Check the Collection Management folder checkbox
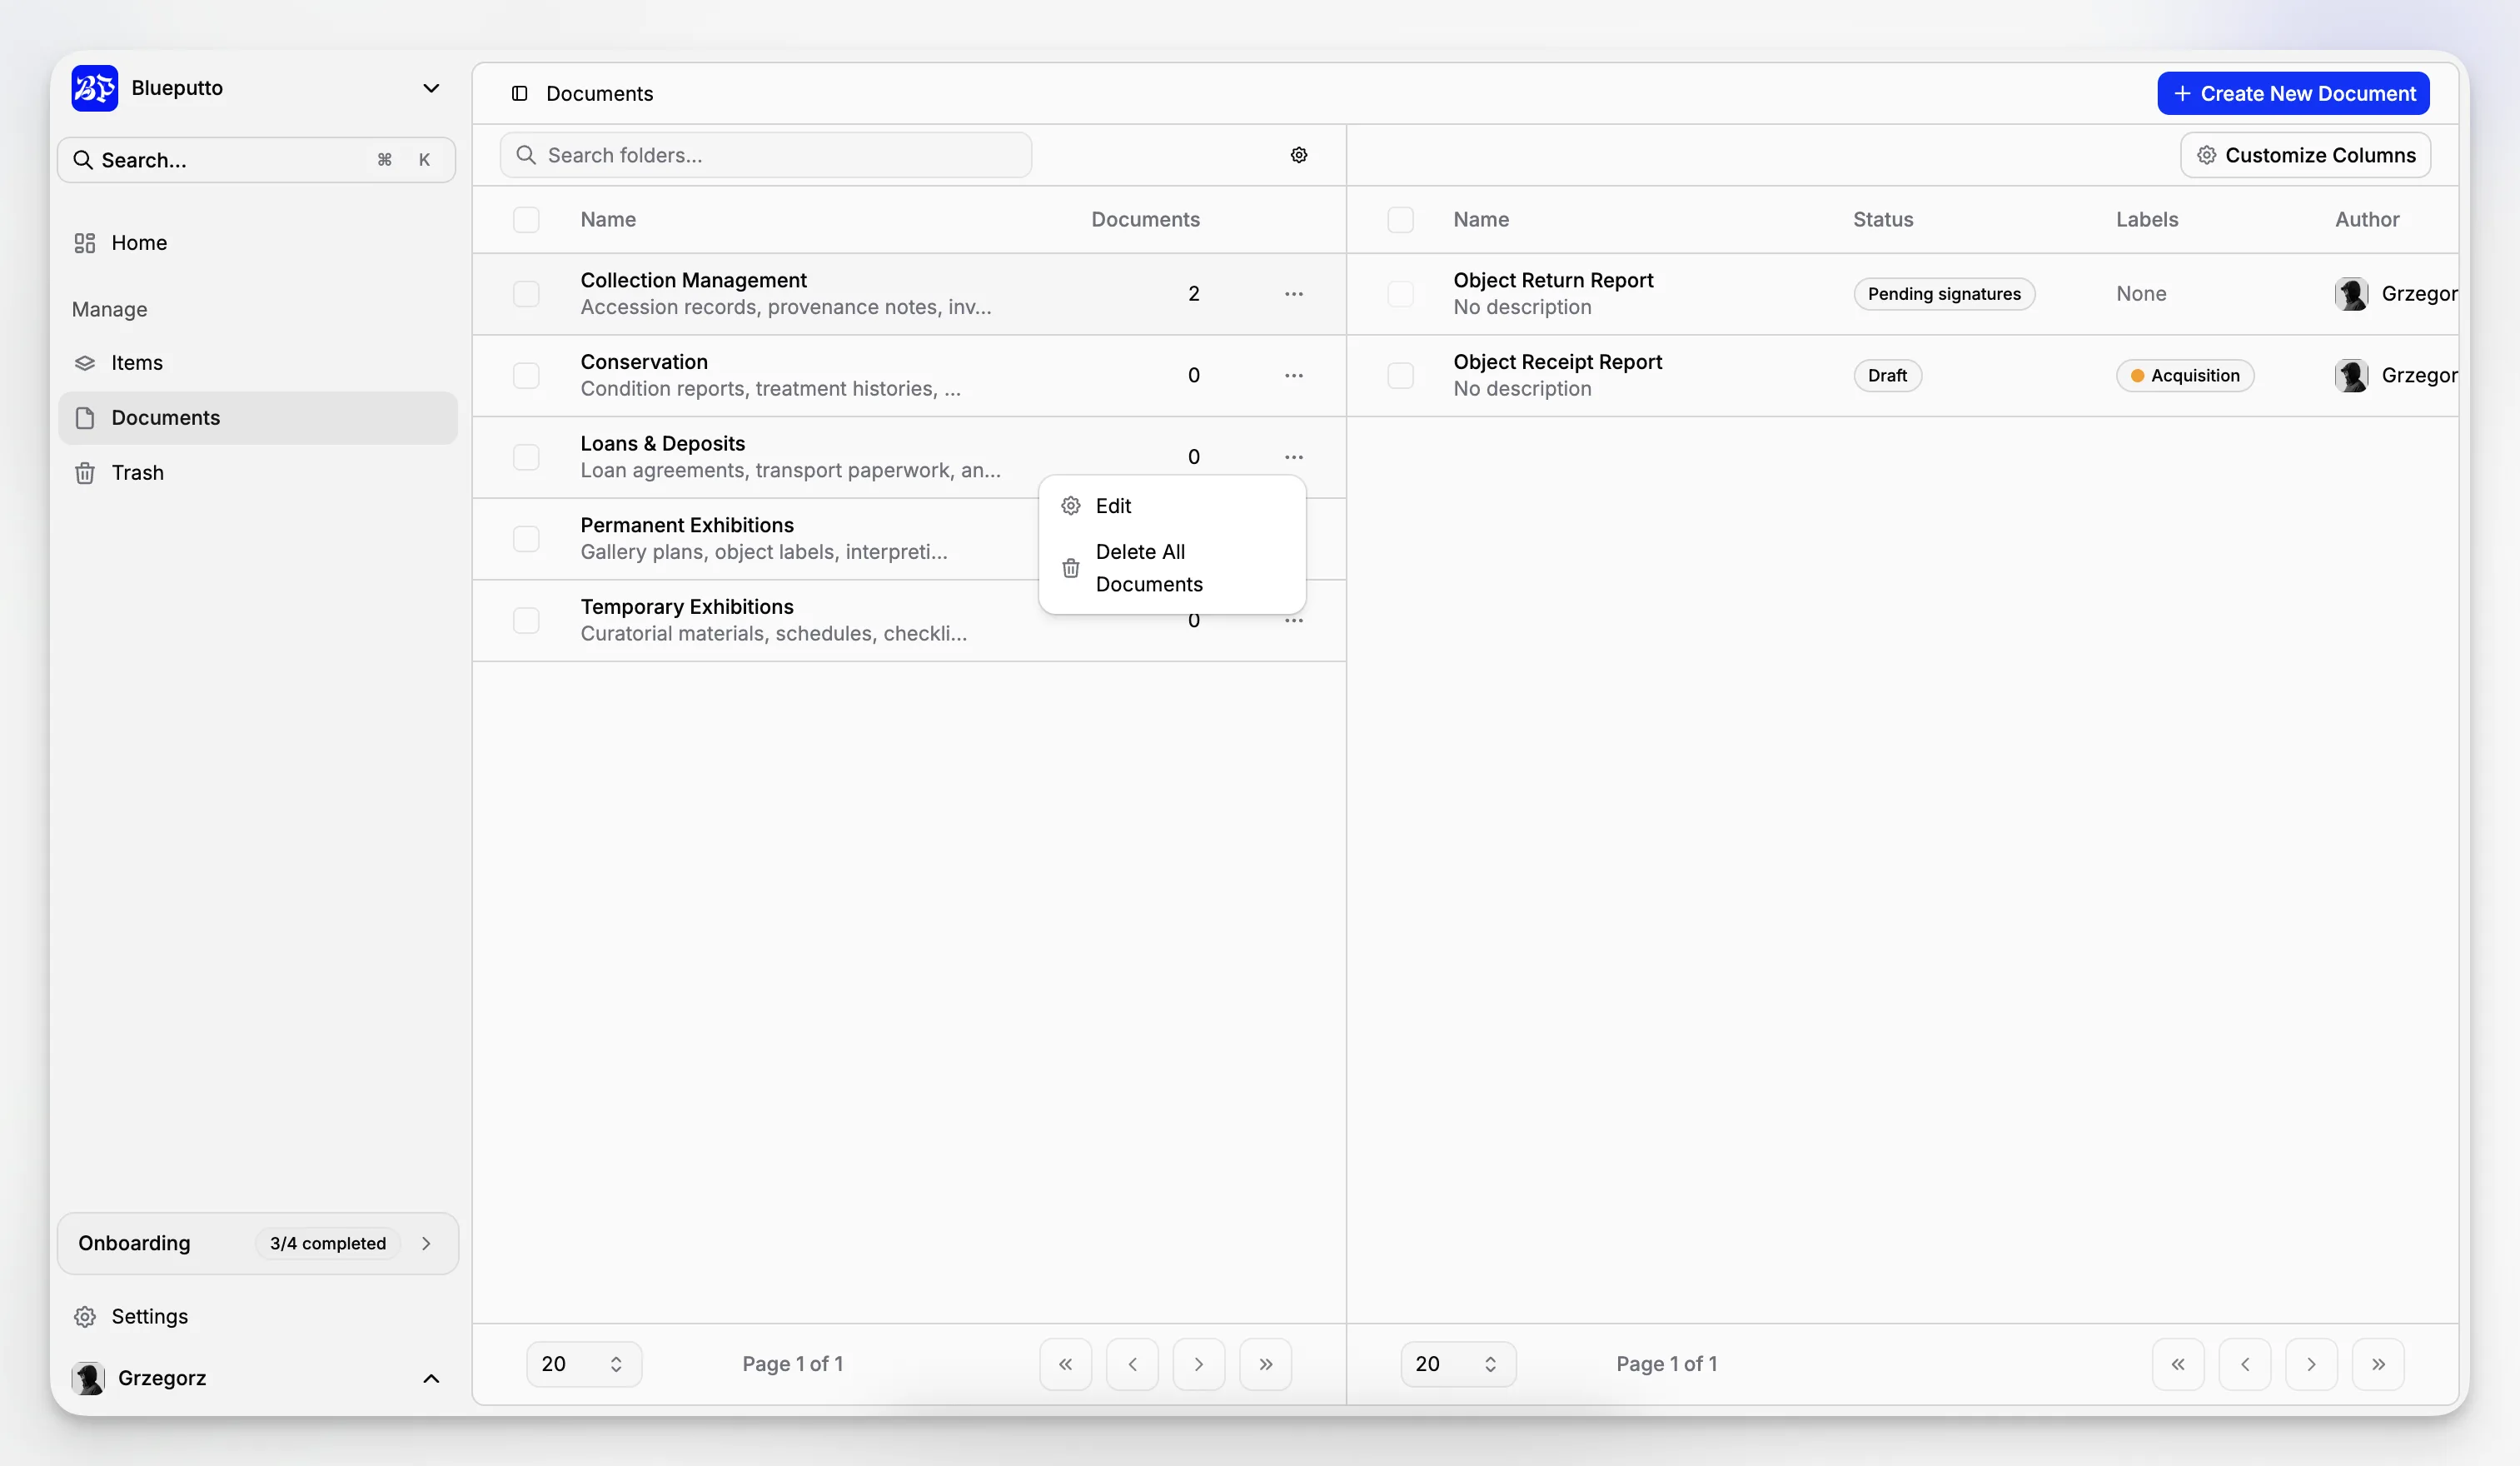 pos(526,294)
